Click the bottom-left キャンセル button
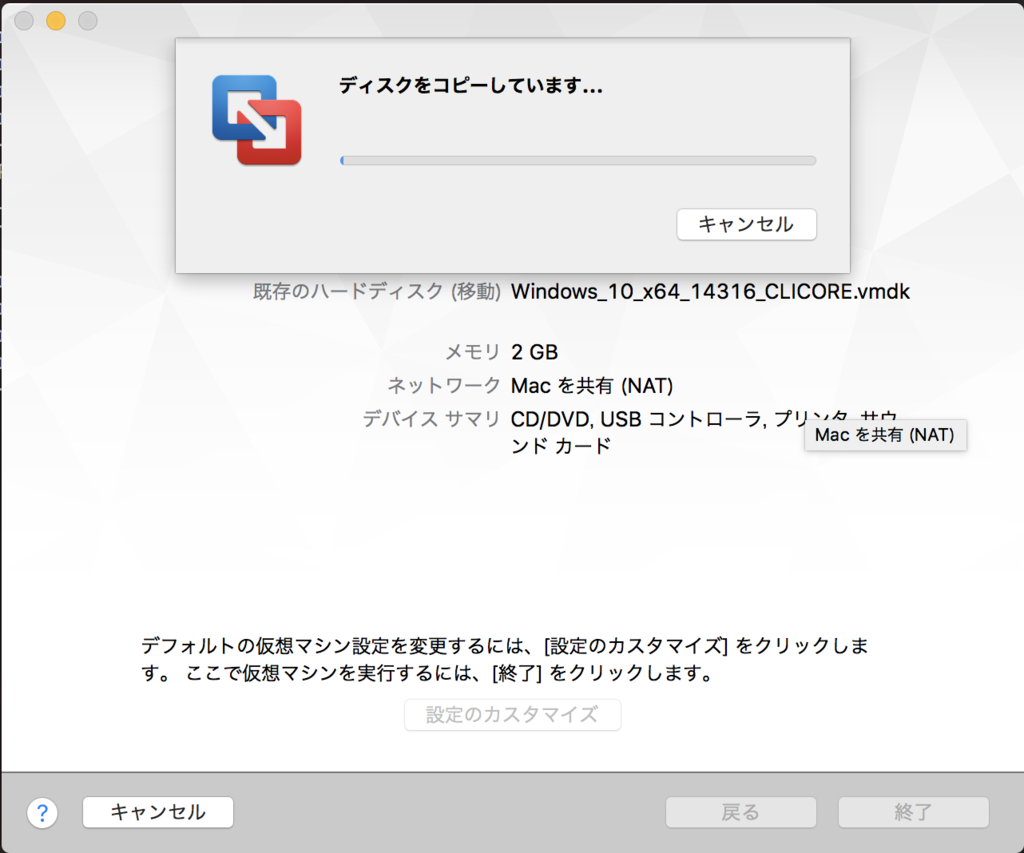1024x853 pixels. pyautogui.click(x=158, y=812)
